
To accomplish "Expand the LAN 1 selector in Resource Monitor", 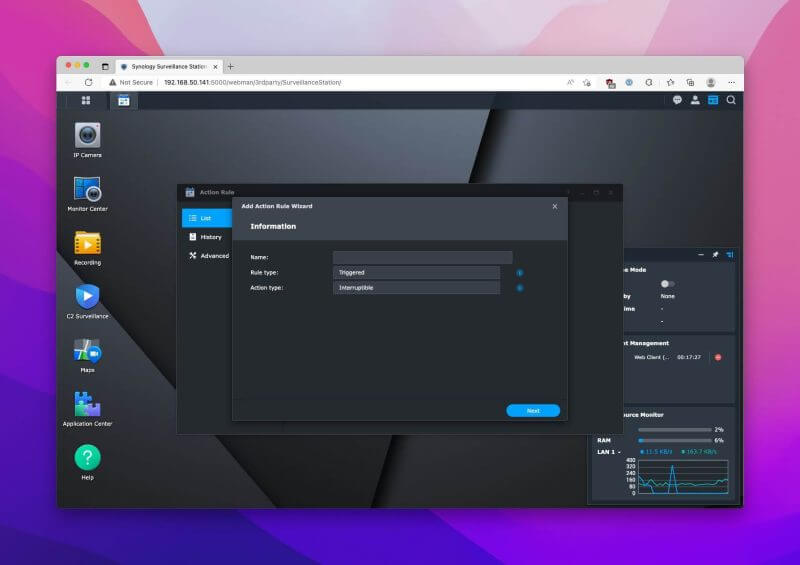I will [609, 452].
